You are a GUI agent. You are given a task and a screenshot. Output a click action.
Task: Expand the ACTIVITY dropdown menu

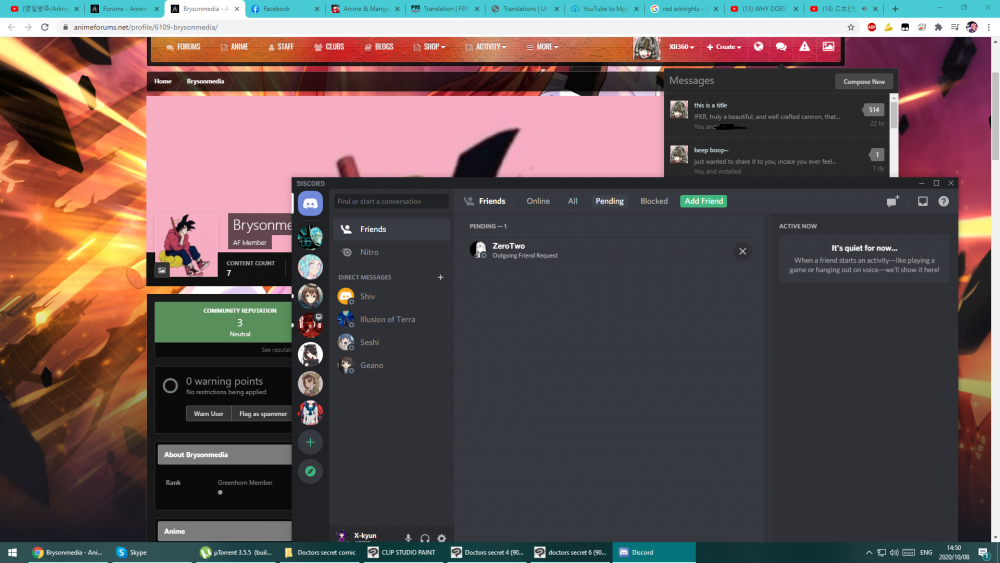[486, 47]
